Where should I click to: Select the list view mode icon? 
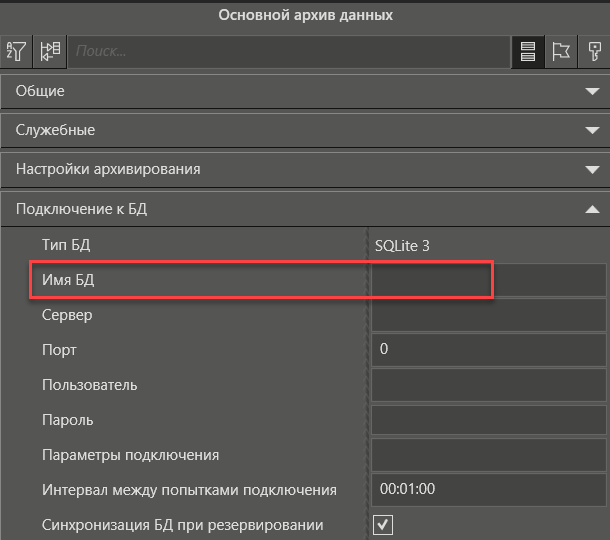[x=528, y=51]
